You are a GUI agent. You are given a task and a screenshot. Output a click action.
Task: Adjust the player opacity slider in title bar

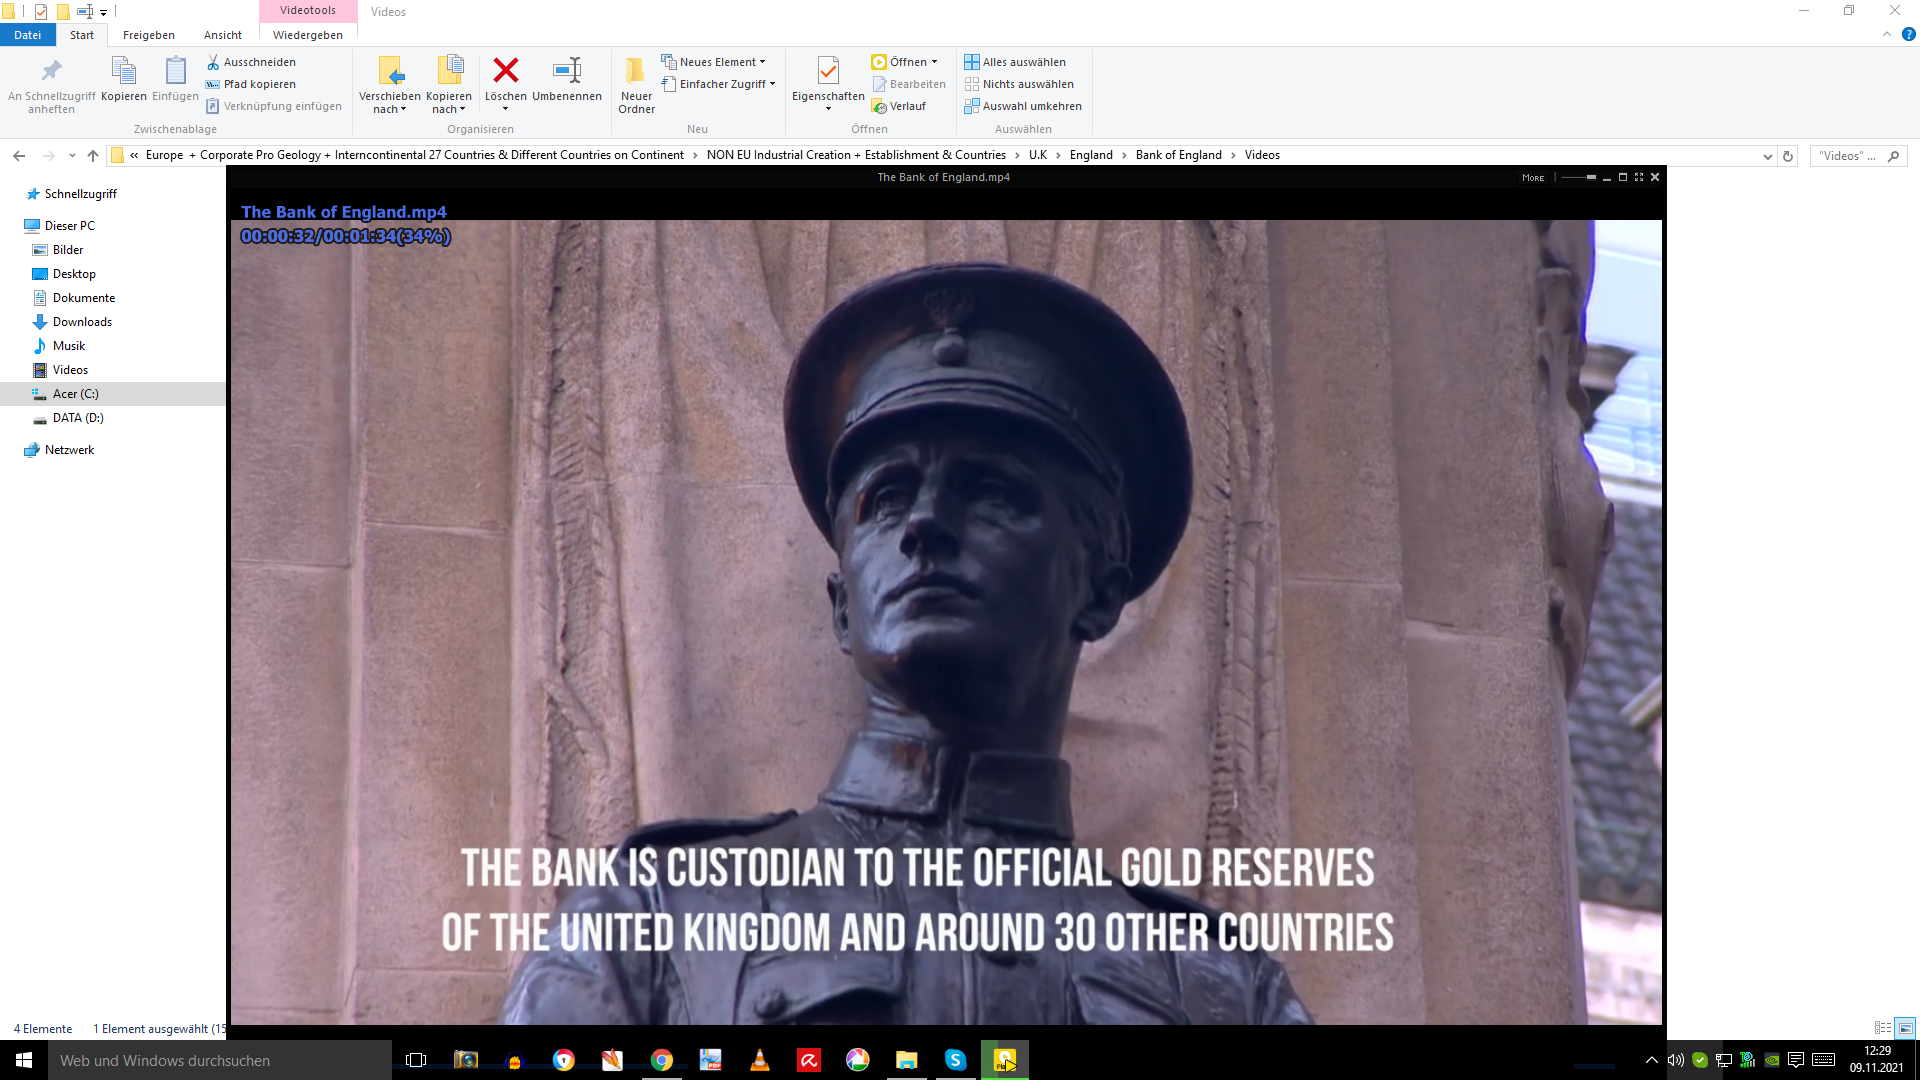[x=1578, y=177]
